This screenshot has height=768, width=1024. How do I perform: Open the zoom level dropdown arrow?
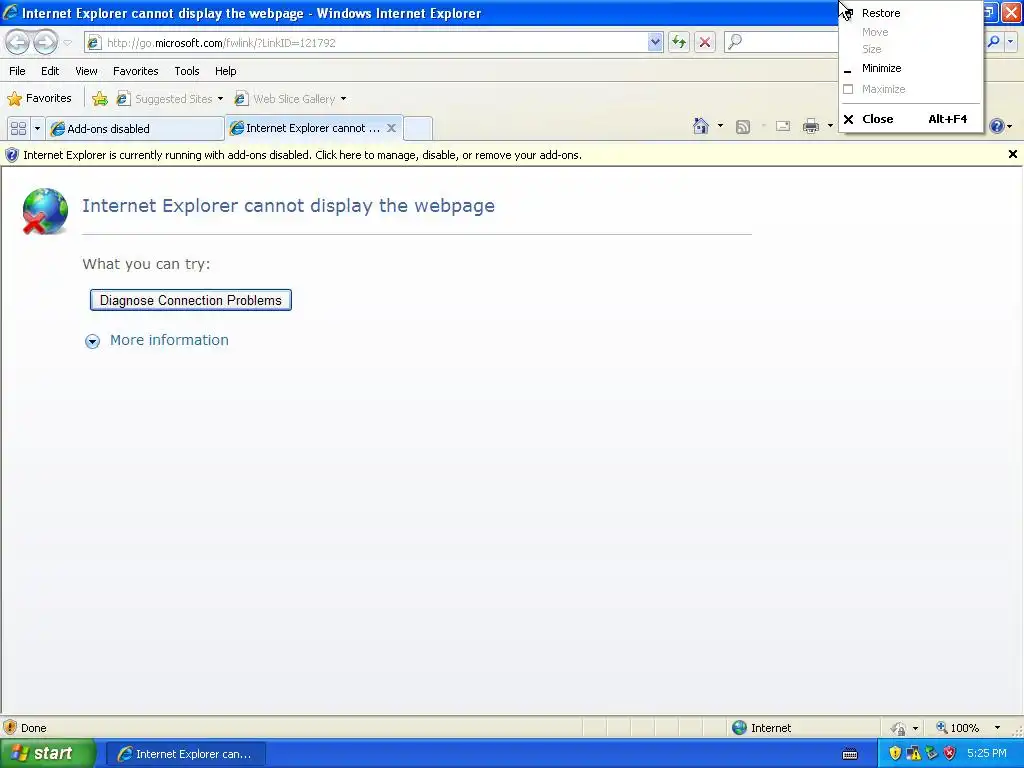[997, 728]
